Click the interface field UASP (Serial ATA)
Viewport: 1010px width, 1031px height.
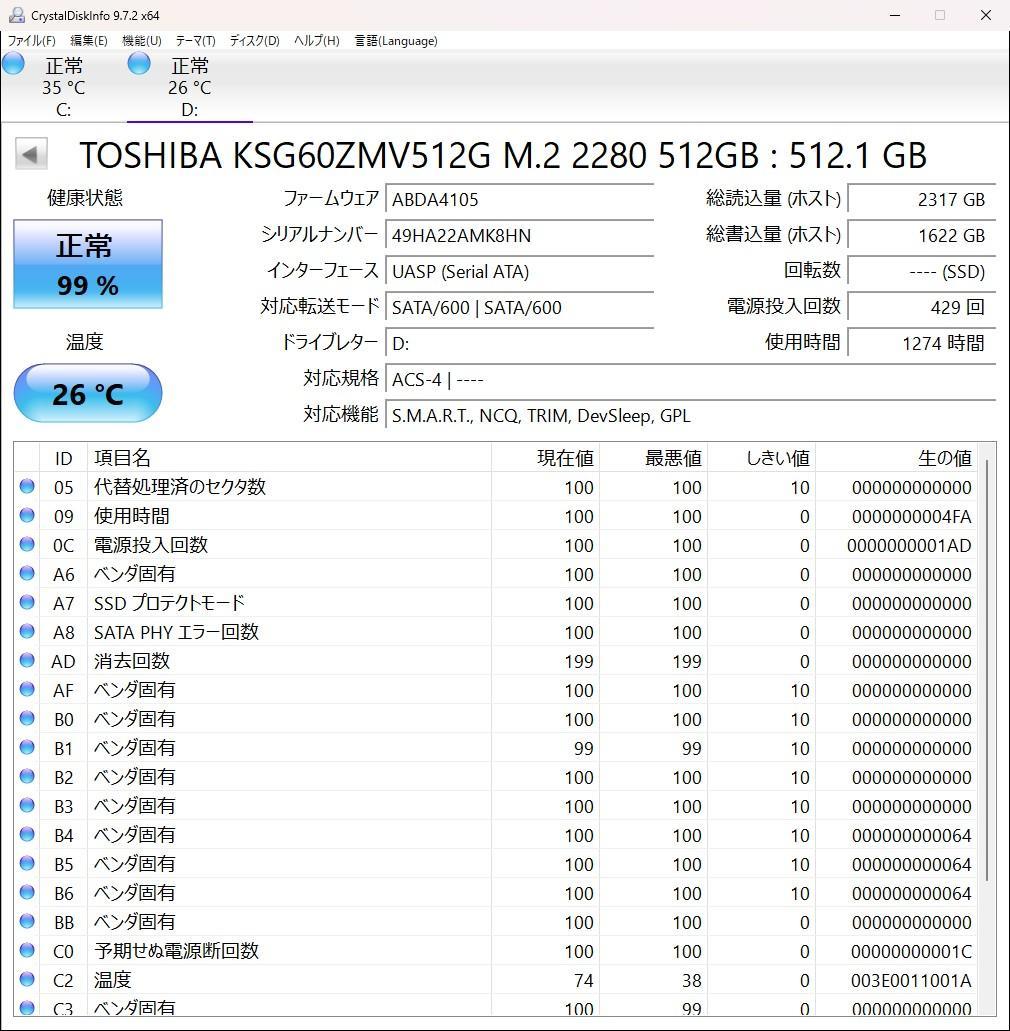[x=519, y=272]
